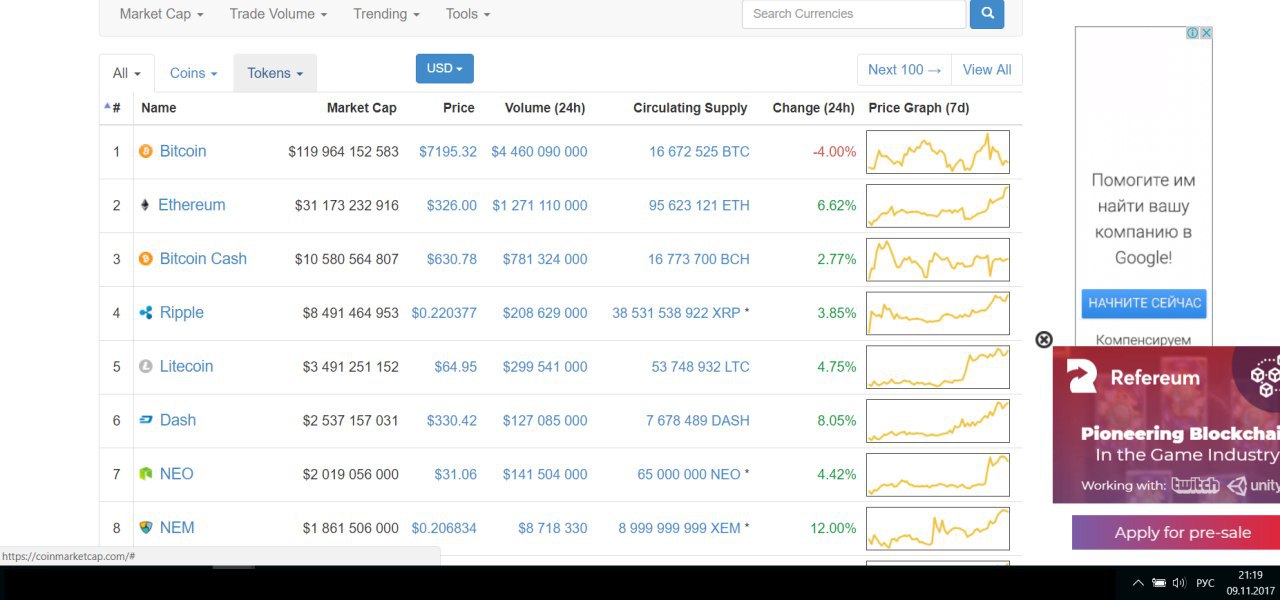Sort by Price column header
This screenshot has width=1280, height=600.
click(459, 108)
